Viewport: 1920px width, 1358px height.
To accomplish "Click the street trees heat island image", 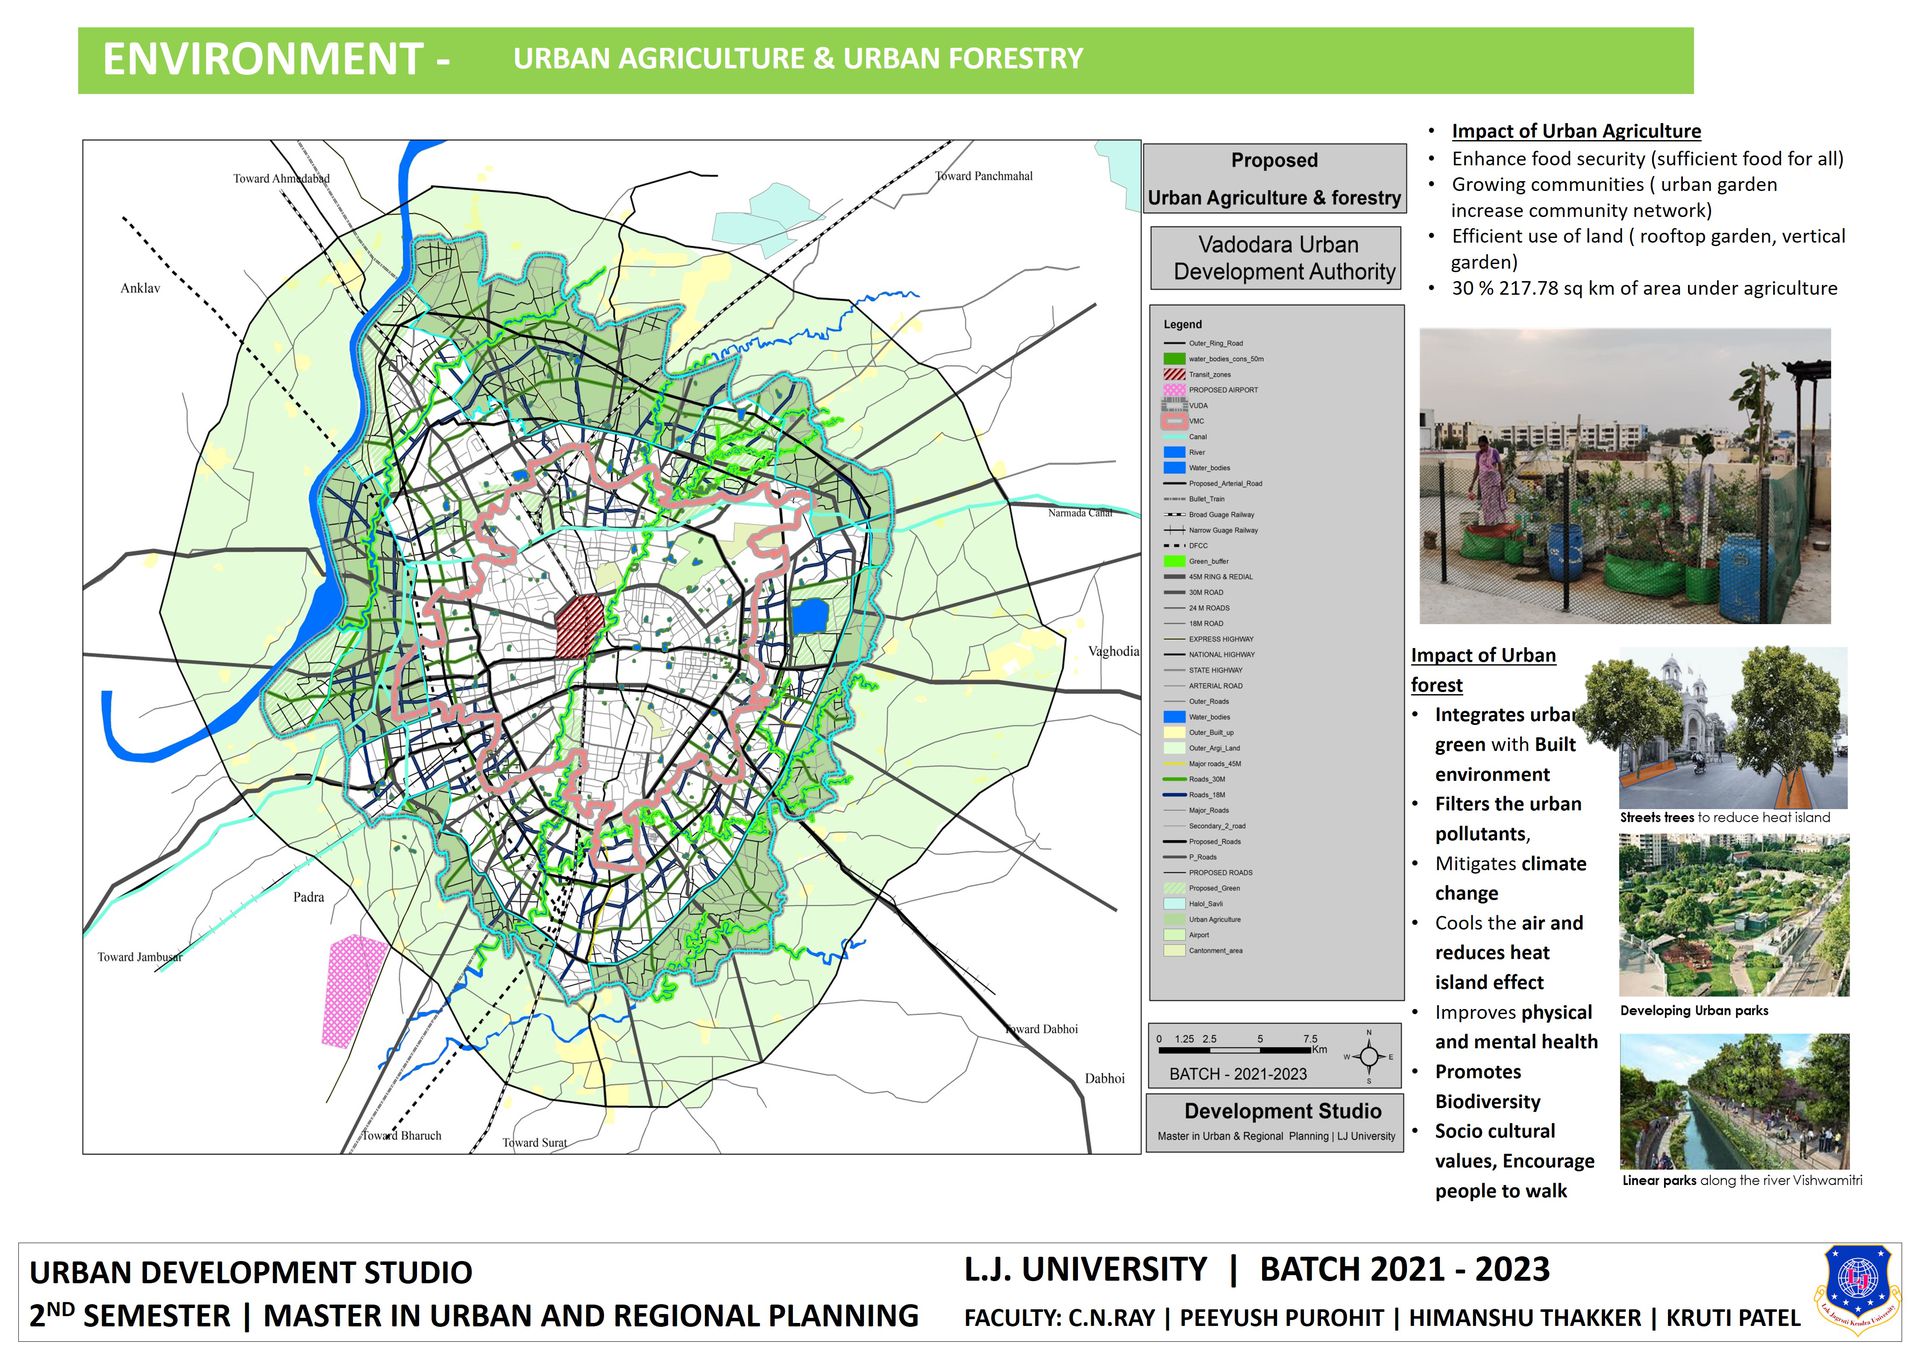I will (x=1732, y=727).
